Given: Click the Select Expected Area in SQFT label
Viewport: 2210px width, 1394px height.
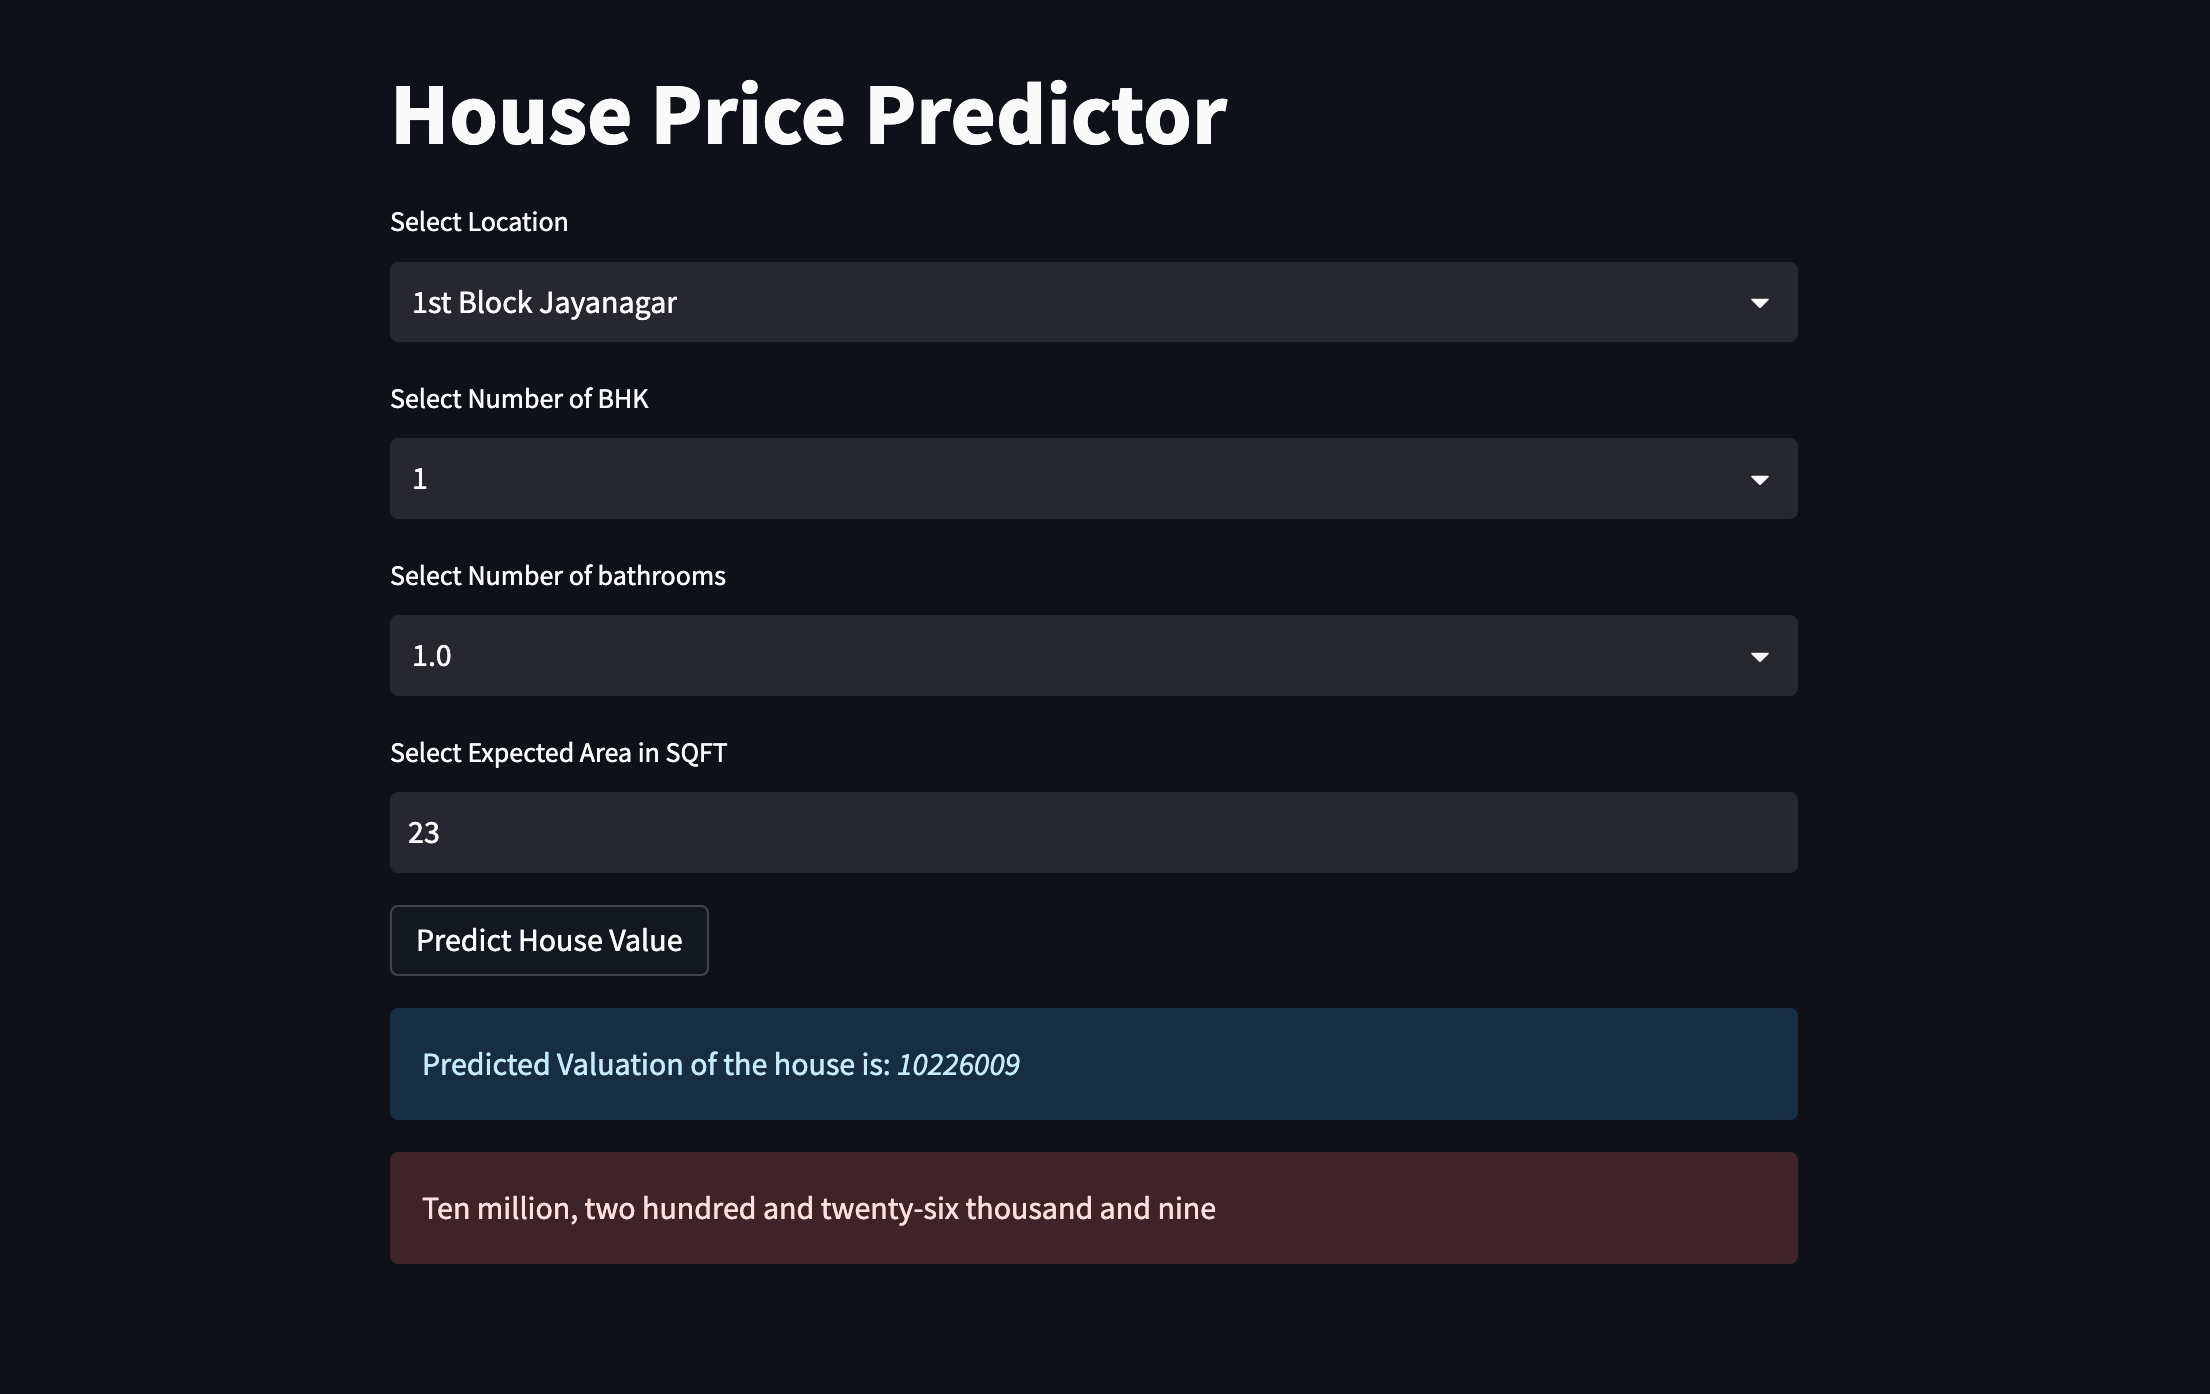Looking at the screenshot, I should click(x=559, y=752).
